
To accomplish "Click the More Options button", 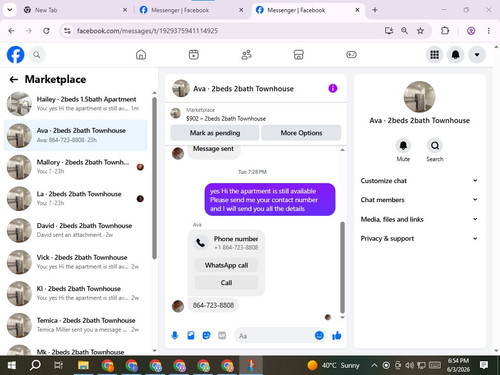I will click(x=301, y=133).
